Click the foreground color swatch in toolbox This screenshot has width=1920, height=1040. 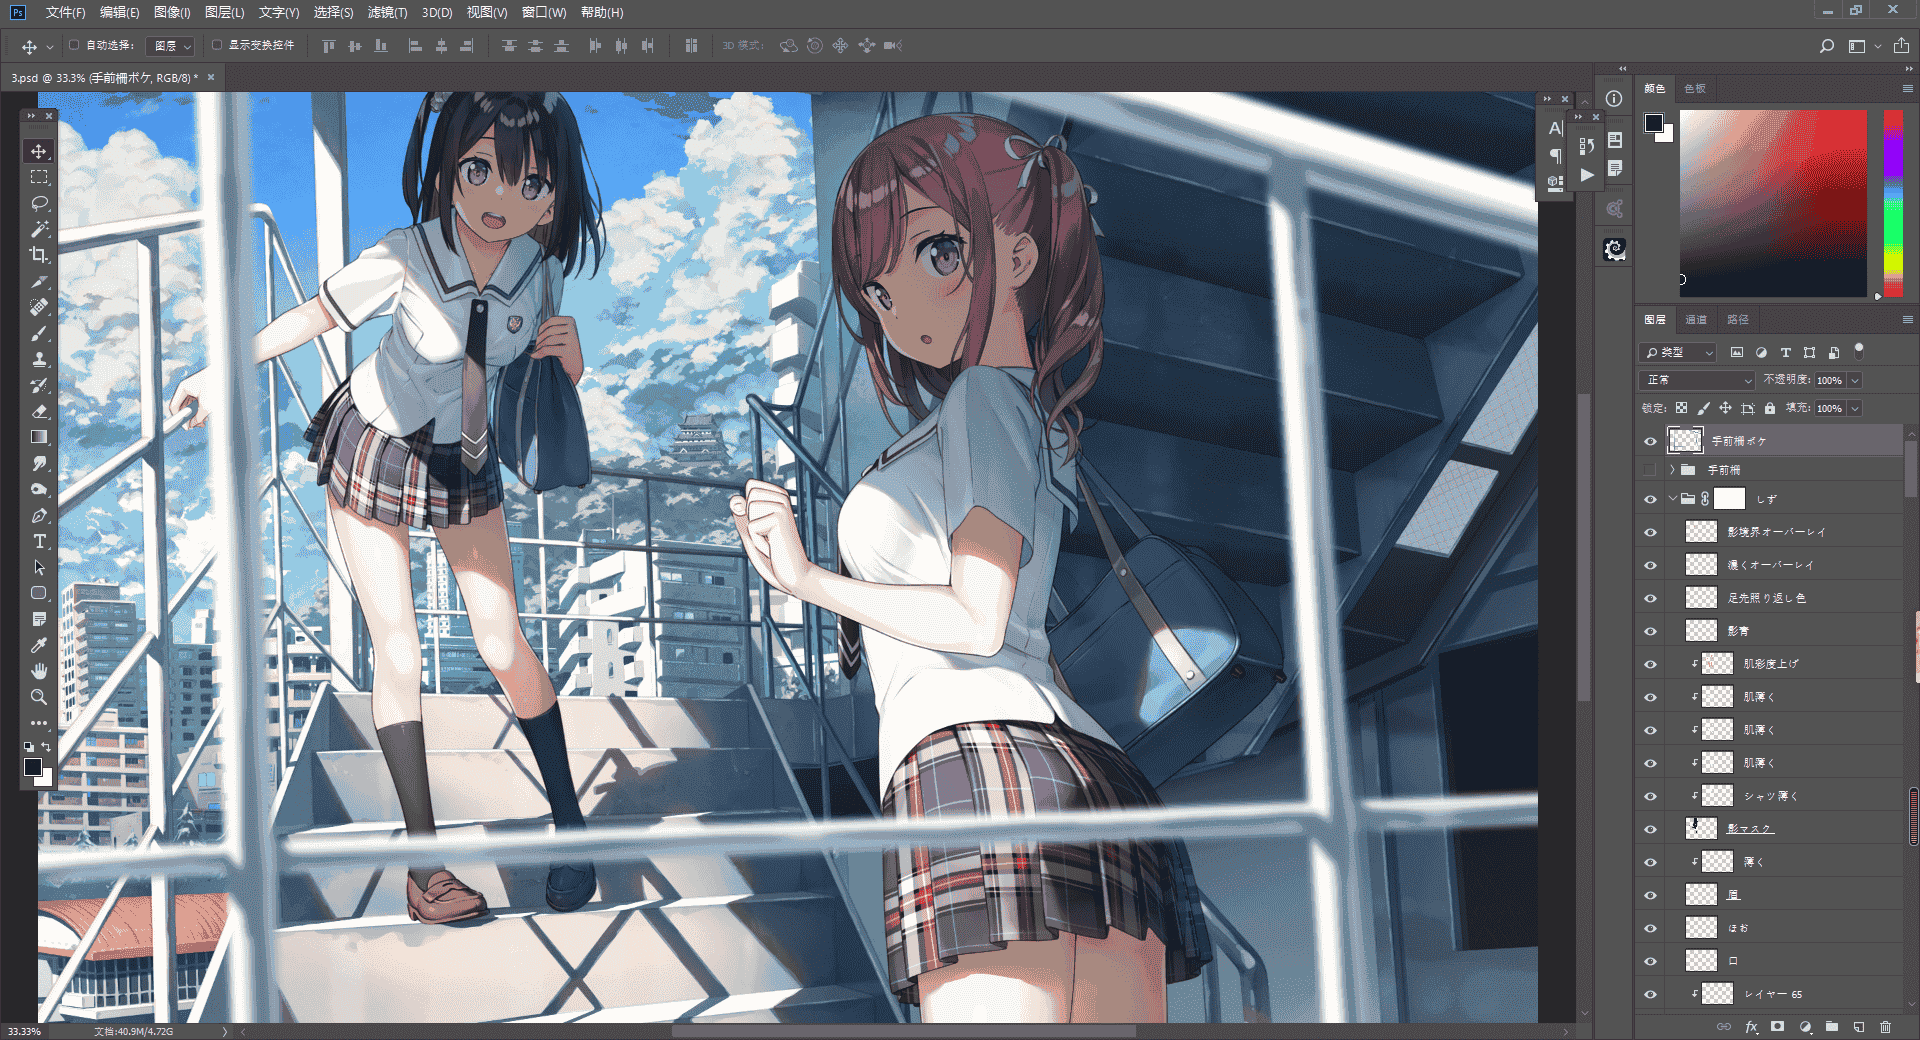pyautogui.click(x=33, y=767)
